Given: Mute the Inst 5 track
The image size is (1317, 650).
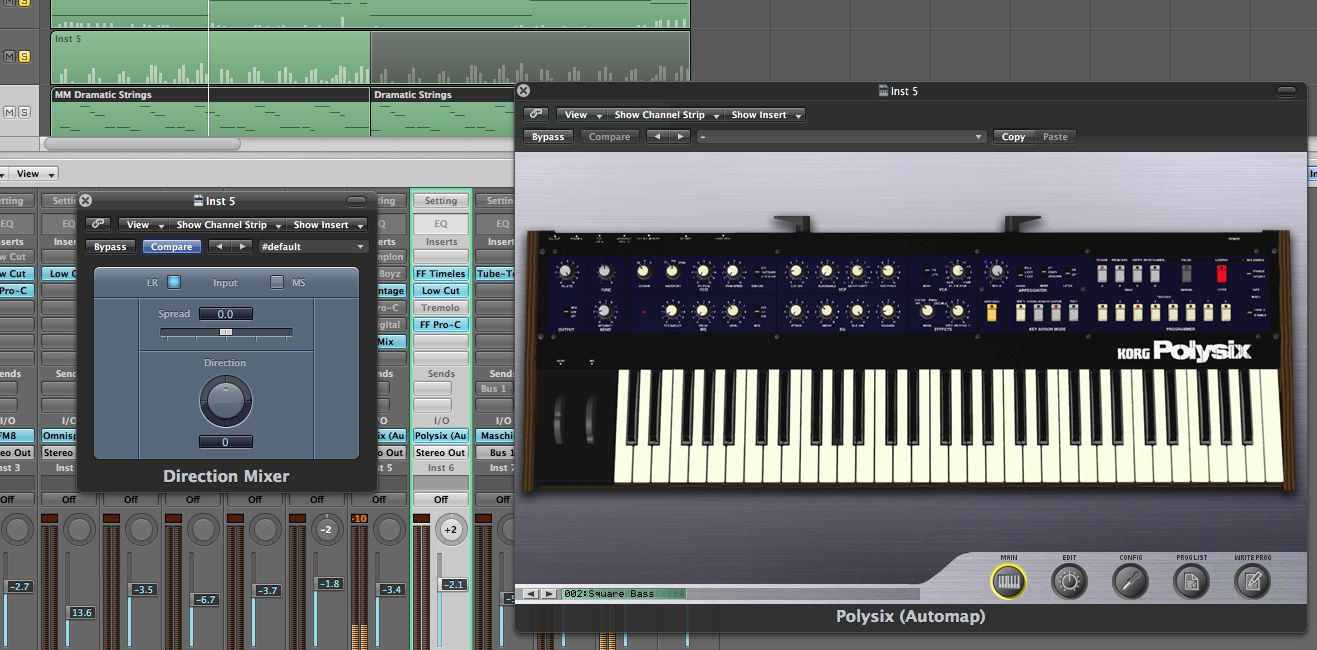Looking at the screenshot, I should point(10,57).
